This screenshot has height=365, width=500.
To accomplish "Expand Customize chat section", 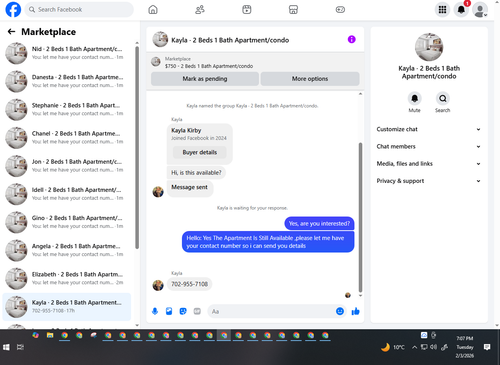I will [x=429, y=129].
